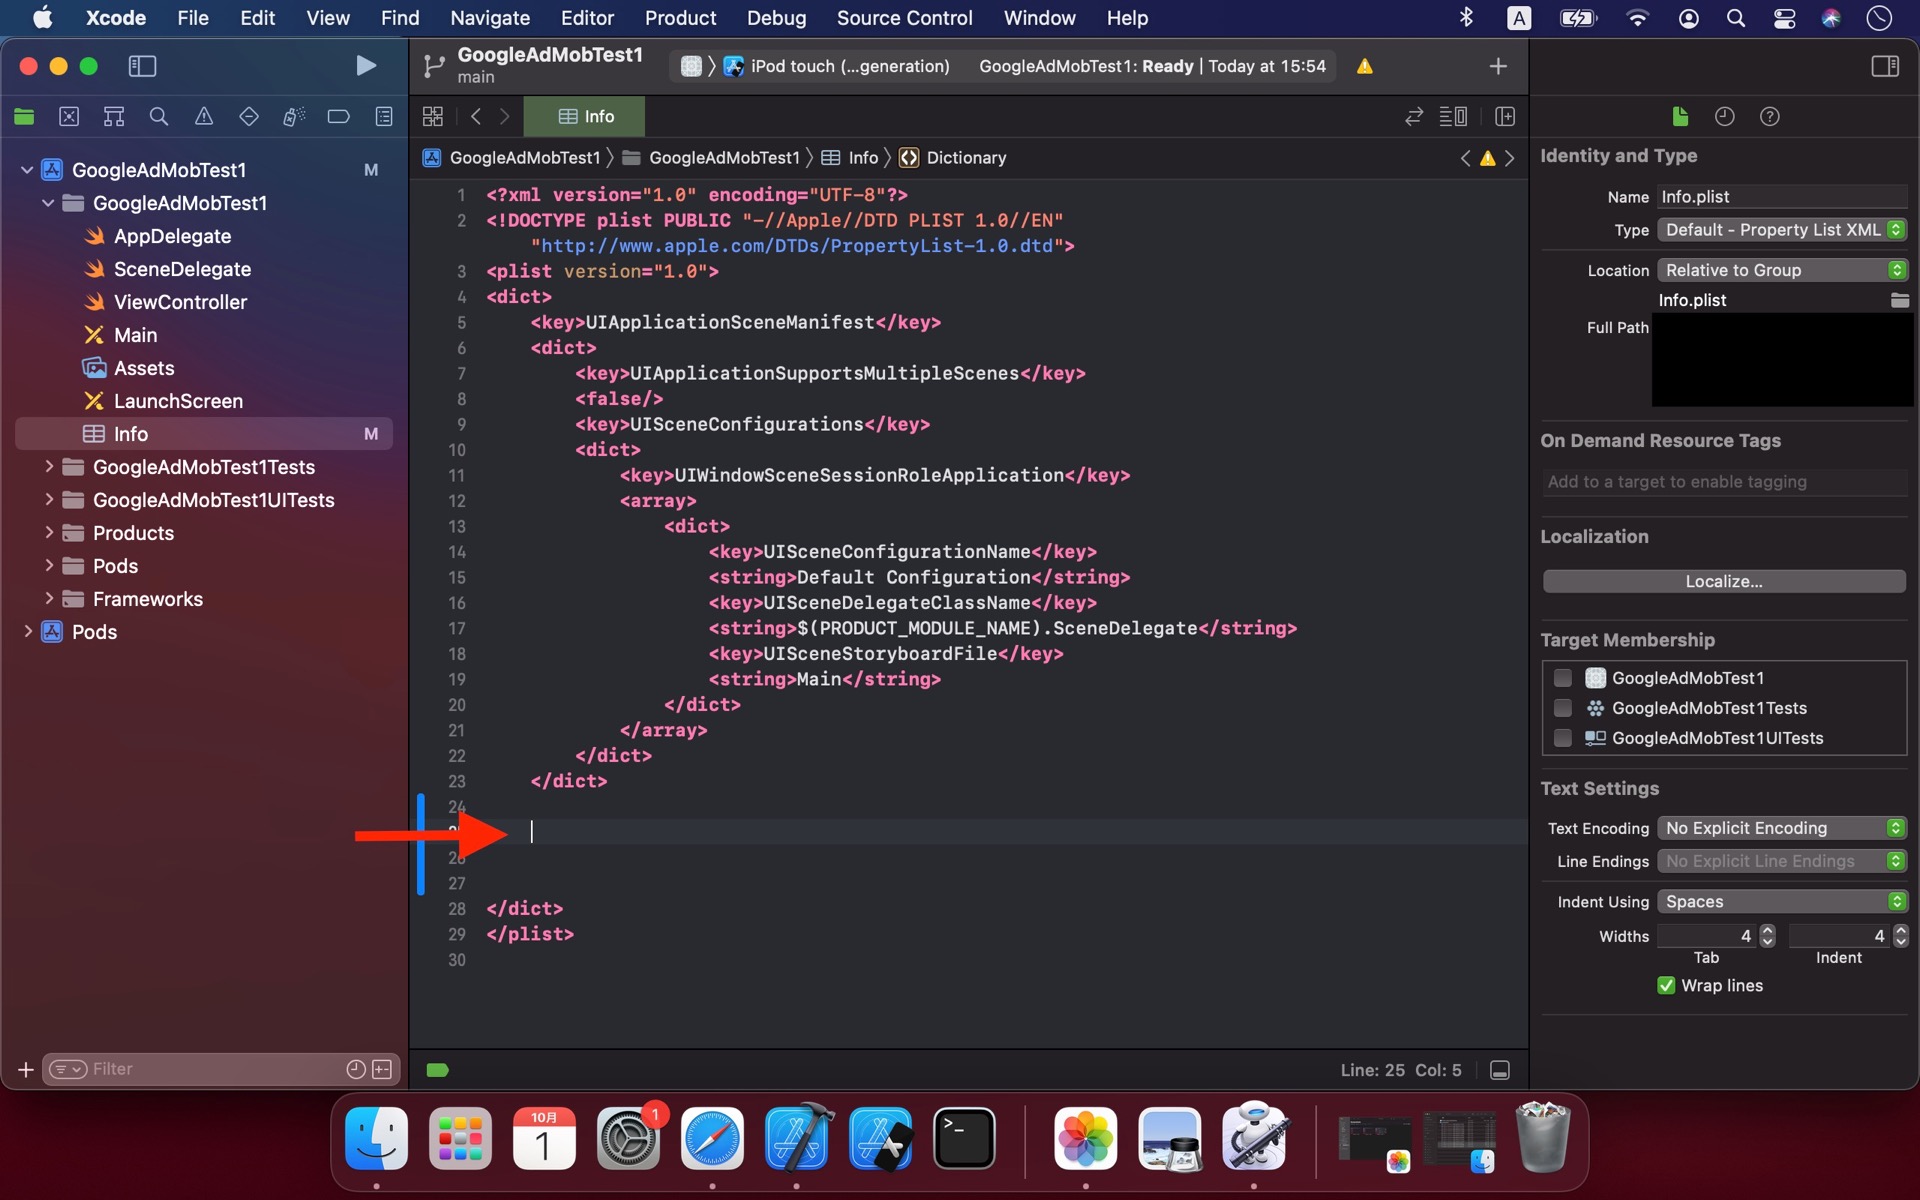Expand the GoogleAdMobTest1UITests folder
Viewport: 1920px width, 1200px height.
[48, 500]
